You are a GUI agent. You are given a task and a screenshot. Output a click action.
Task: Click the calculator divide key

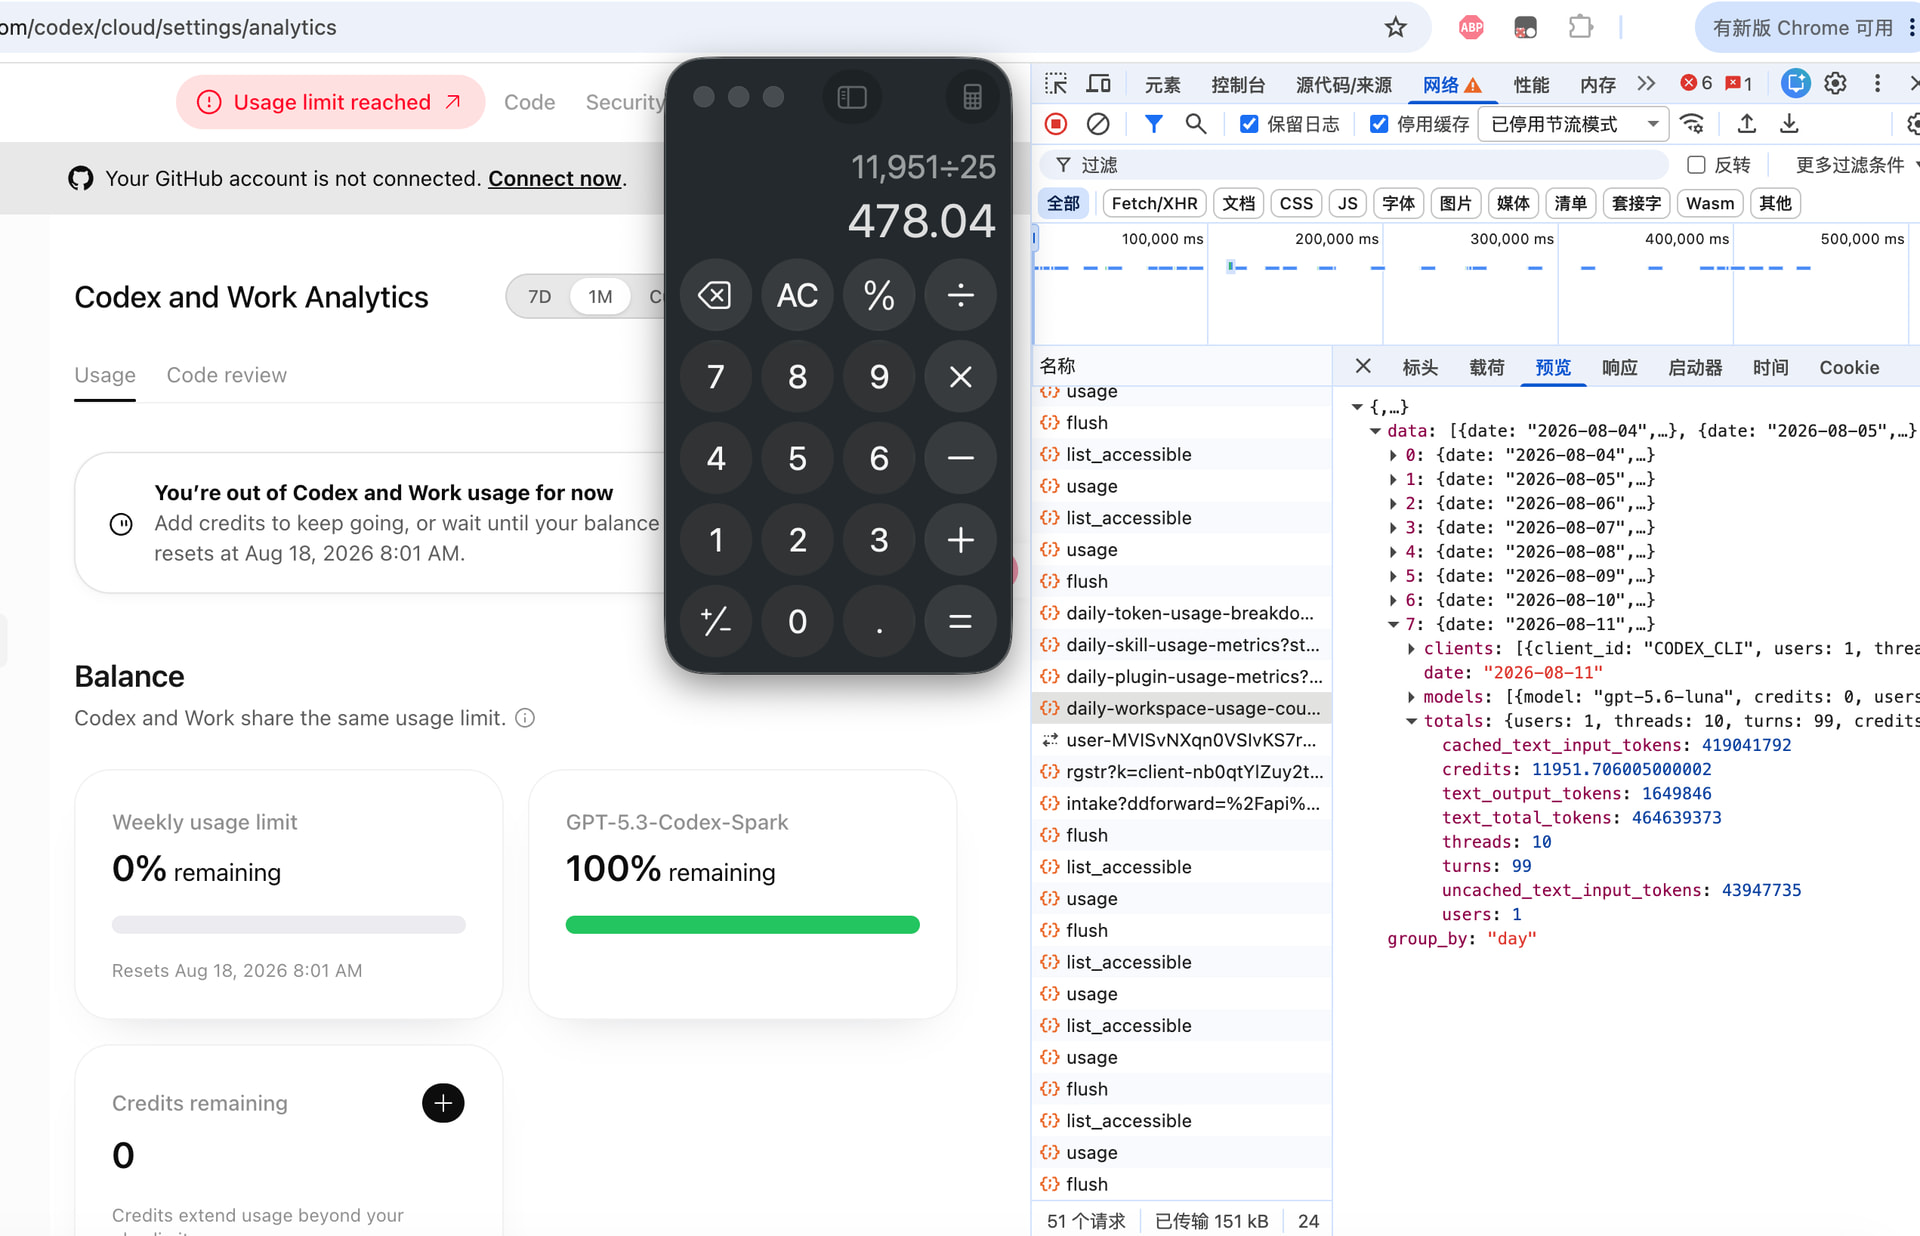click(960, 295)
